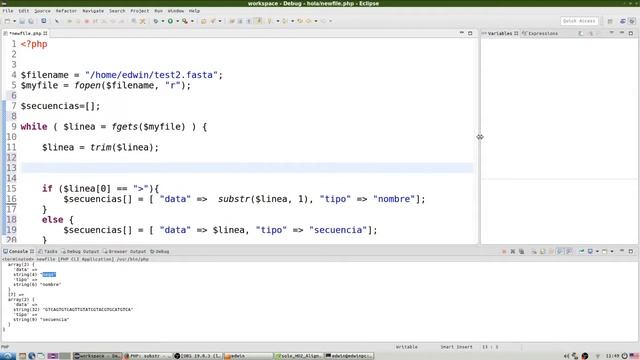
Task: Click the New file toolbar icon
Action: tap(7, 21)
